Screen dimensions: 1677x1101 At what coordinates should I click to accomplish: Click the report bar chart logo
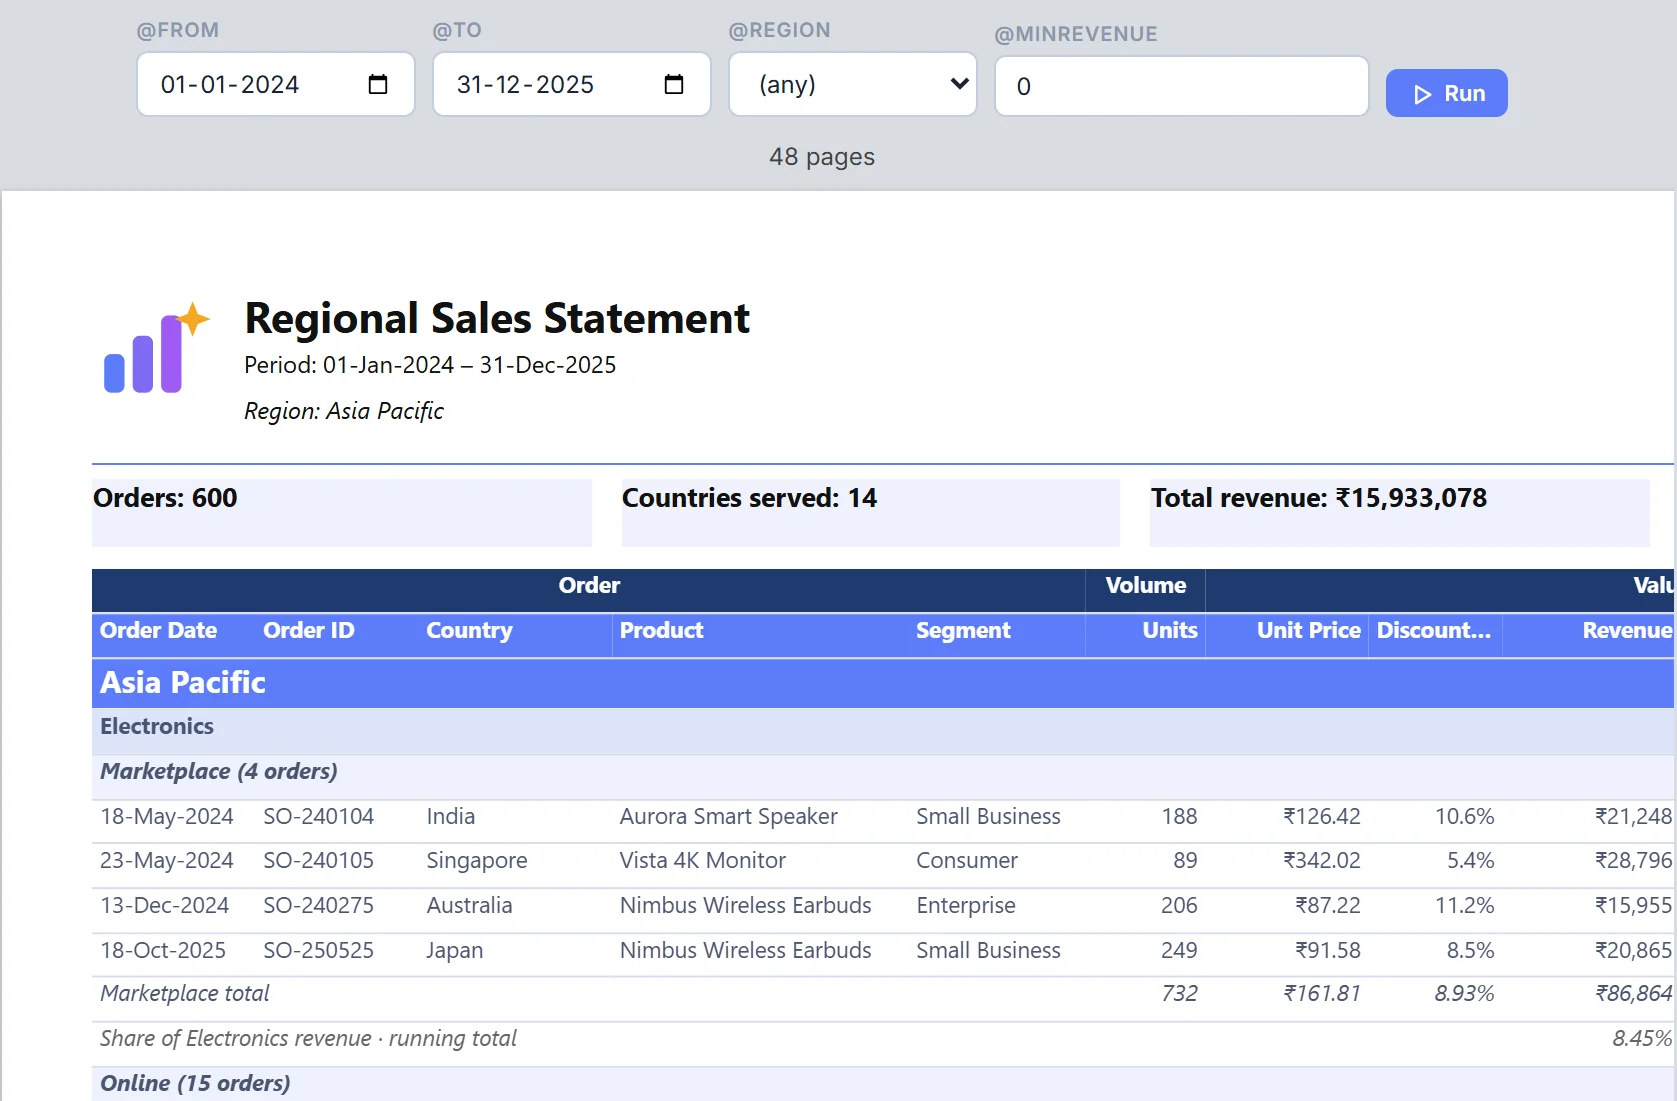157,348
